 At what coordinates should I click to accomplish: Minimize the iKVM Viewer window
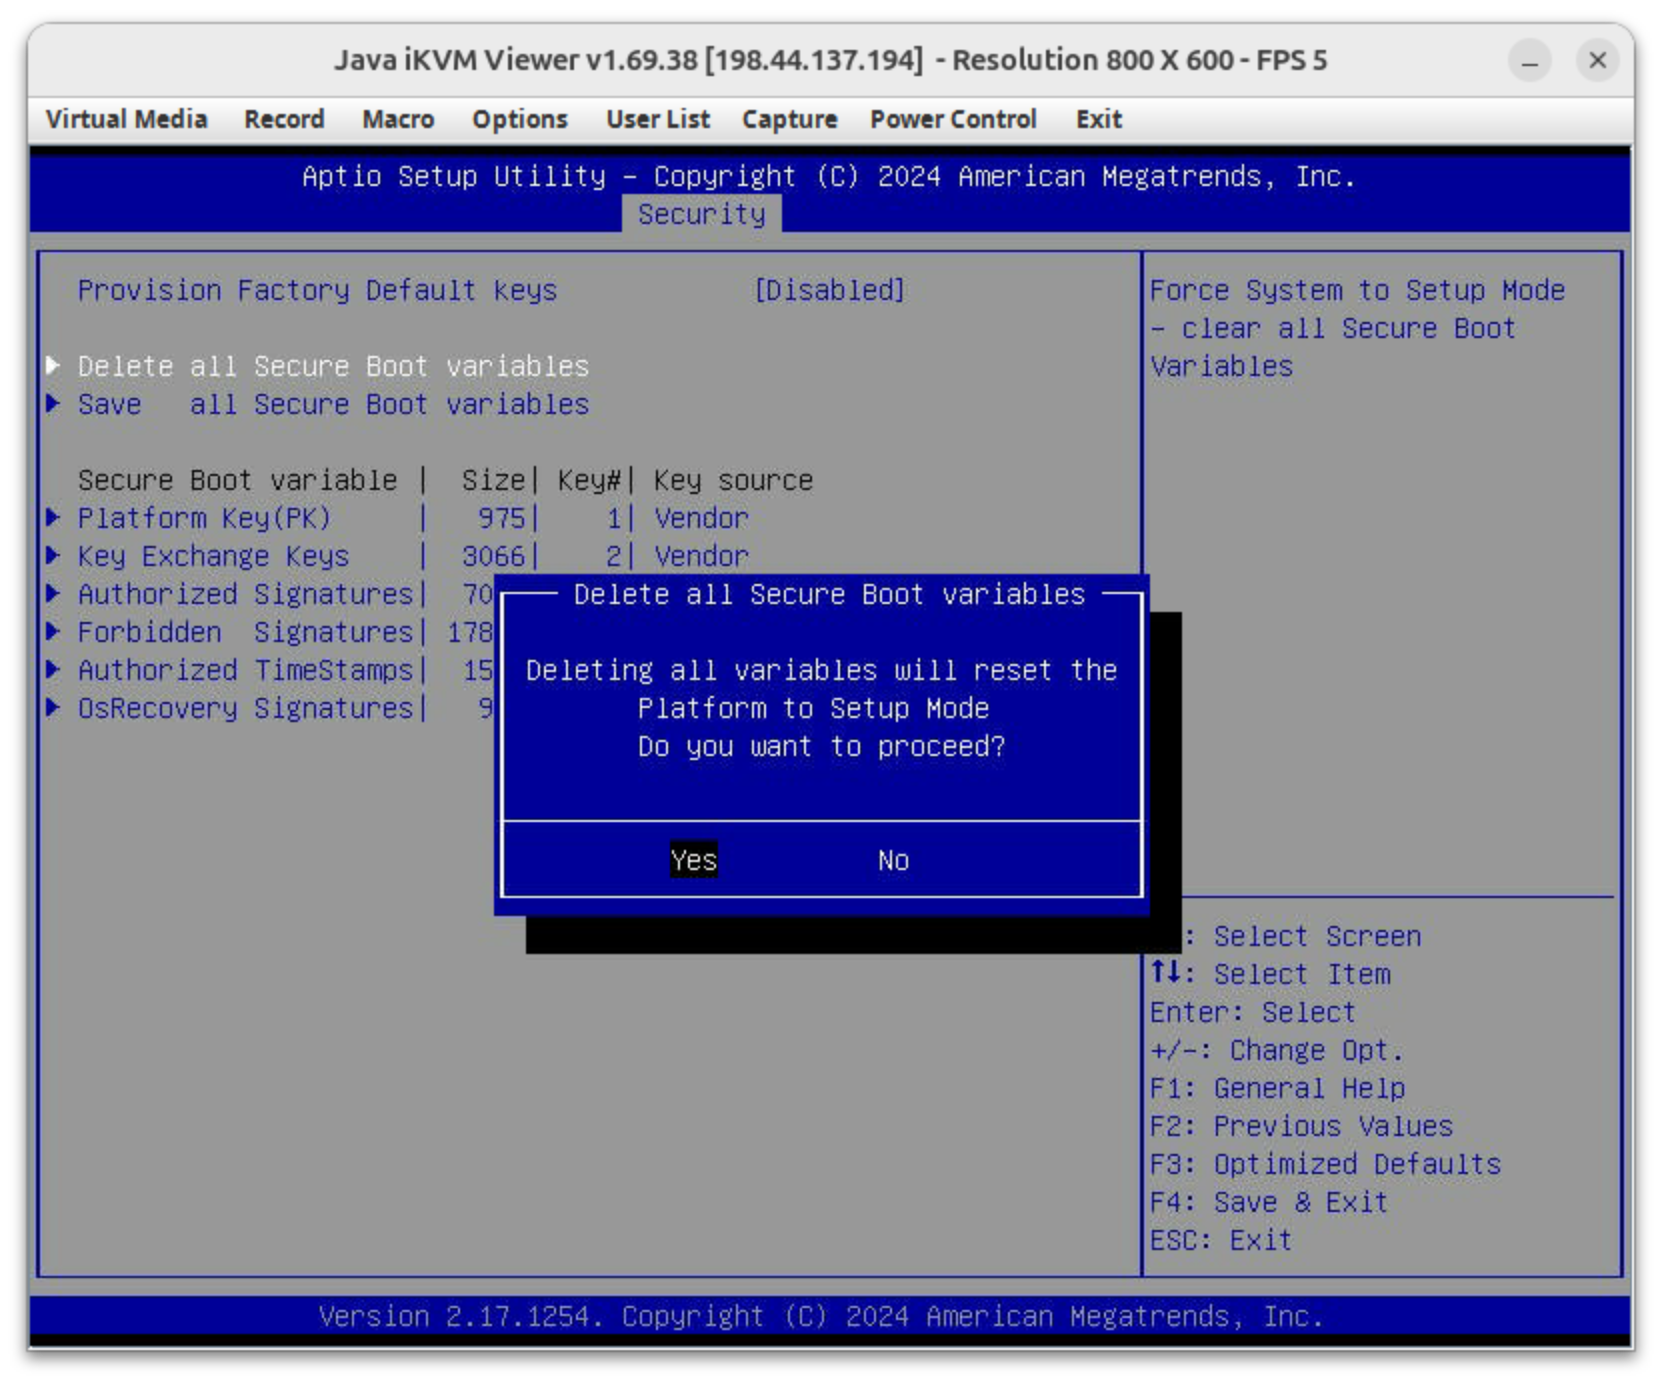pos(1529,61)
